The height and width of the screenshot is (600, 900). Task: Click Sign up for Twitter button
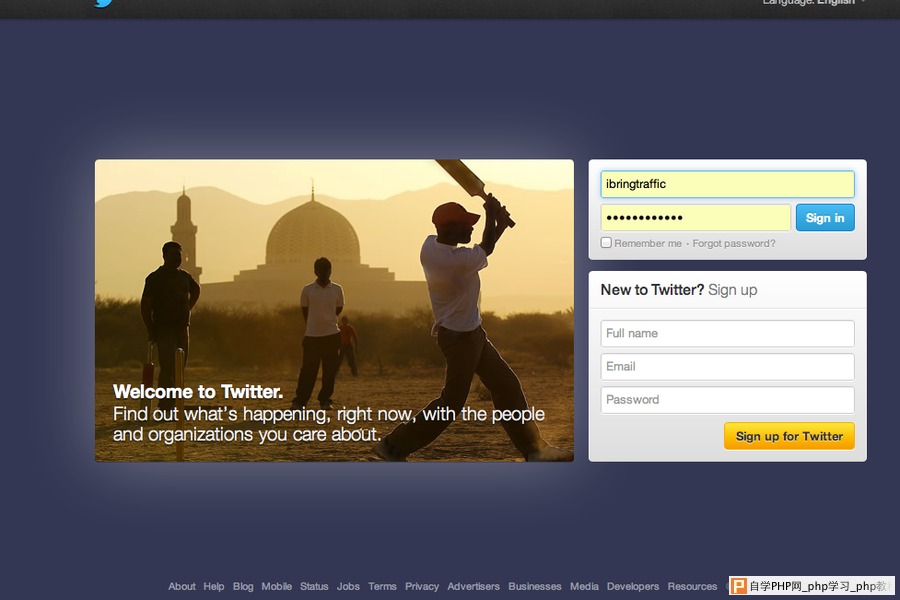tap(789, 436)
